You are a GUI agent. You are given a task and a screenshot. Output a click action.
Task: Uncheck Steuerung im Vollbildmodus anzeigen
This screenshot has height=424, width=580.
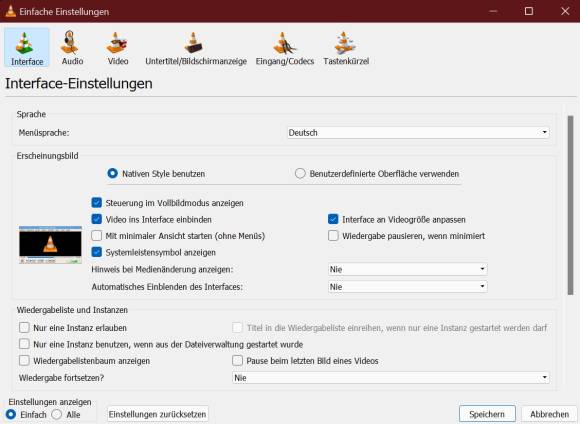coord(97,203)
